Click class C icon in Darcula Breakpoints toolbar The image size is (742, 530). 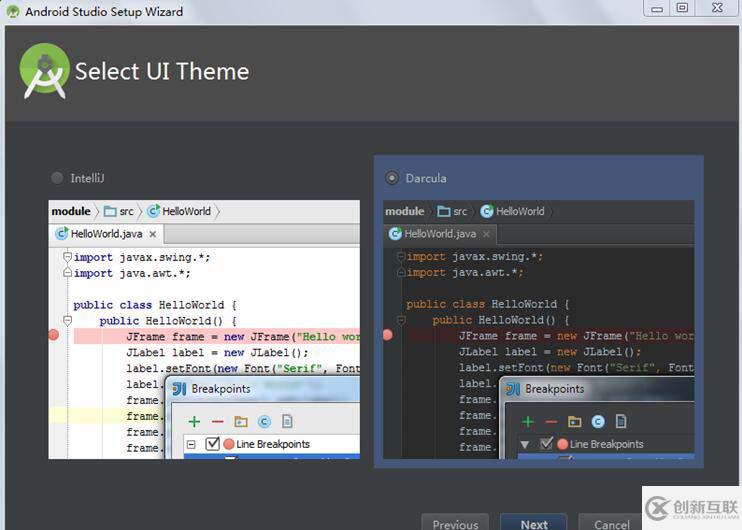598,422
